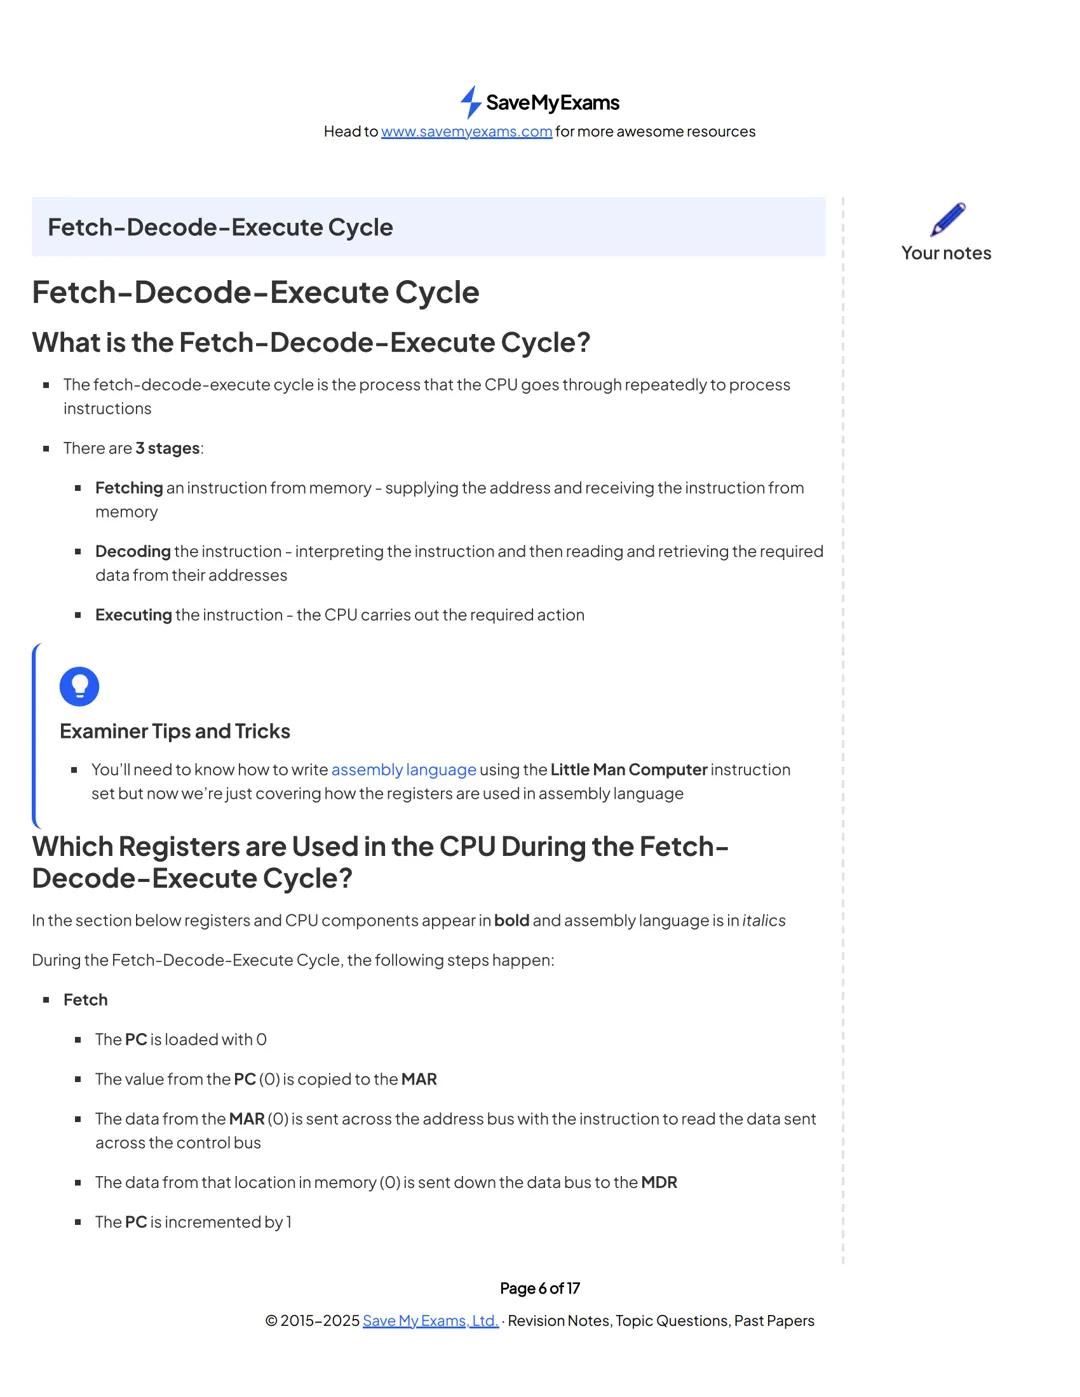The image size is (1080, 1397).
Task: Click the 'Which Registers are Used' heading
Action: 380,862
